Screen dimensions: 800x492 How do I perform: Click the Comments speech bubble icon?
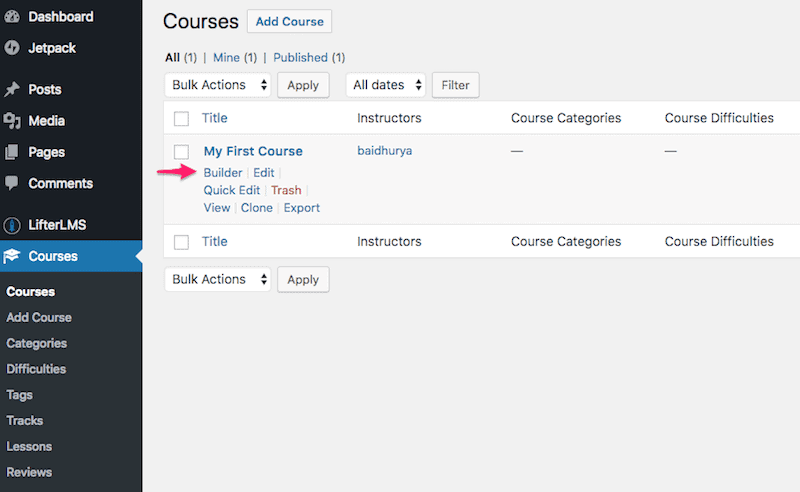(x=12, y=183)
